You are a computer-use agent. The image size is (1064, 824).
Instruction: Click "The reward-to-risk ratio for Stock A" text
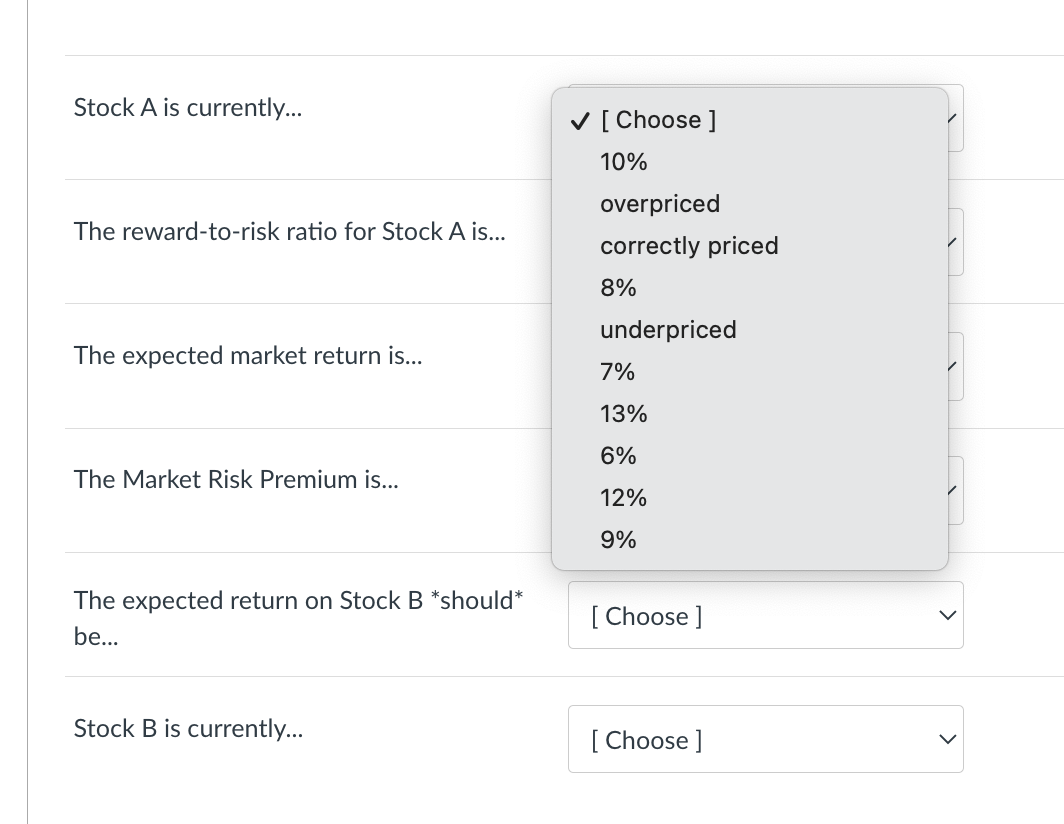[x=290, y=232]
